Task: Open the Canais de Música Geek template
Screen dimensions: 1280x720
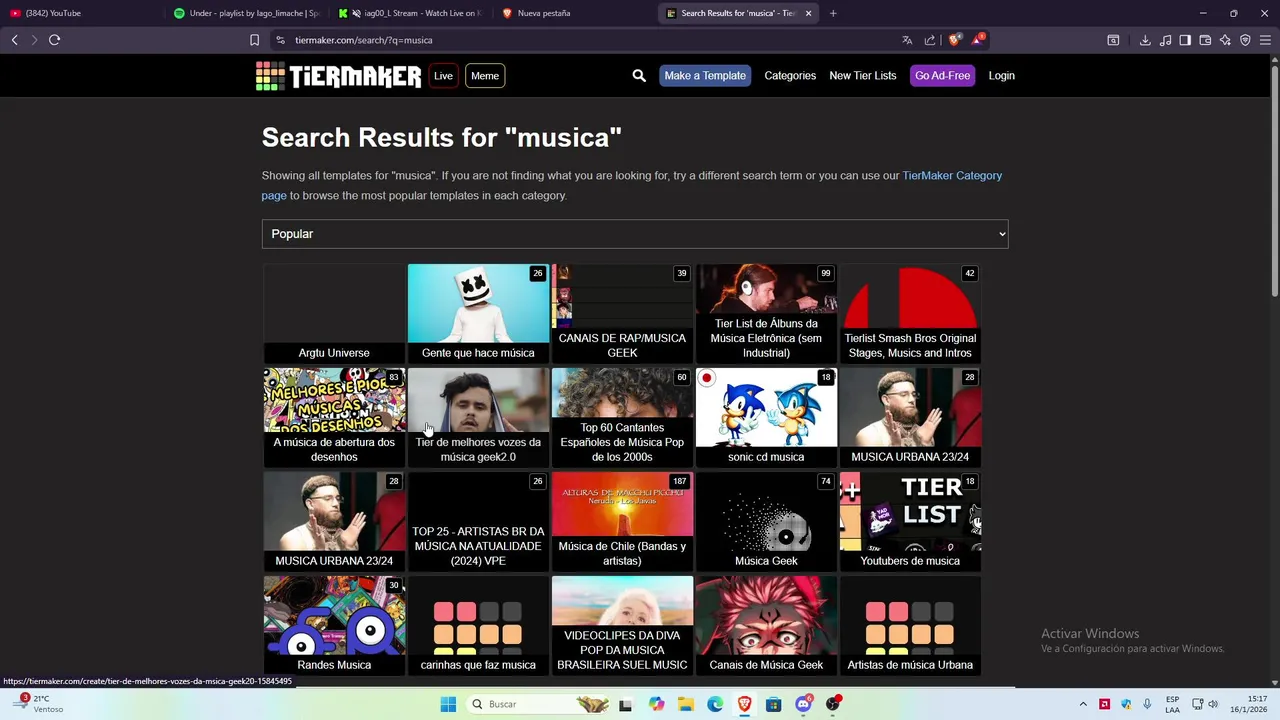Action: (766, 625)
